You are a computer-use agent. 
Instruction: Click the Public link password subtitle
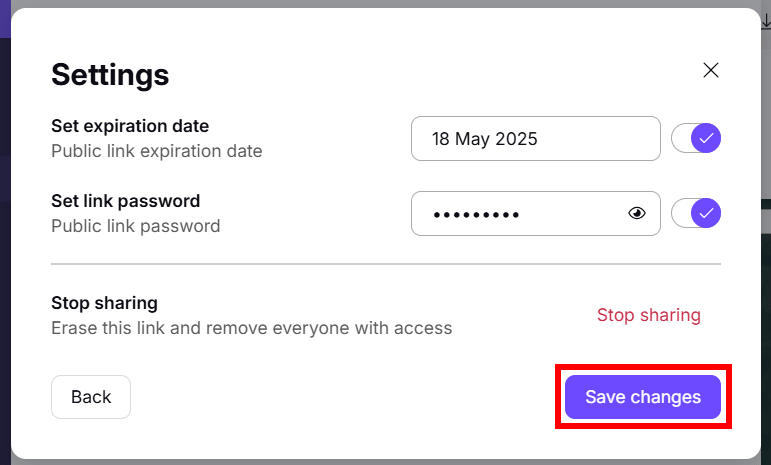click(x=135, y=226)
